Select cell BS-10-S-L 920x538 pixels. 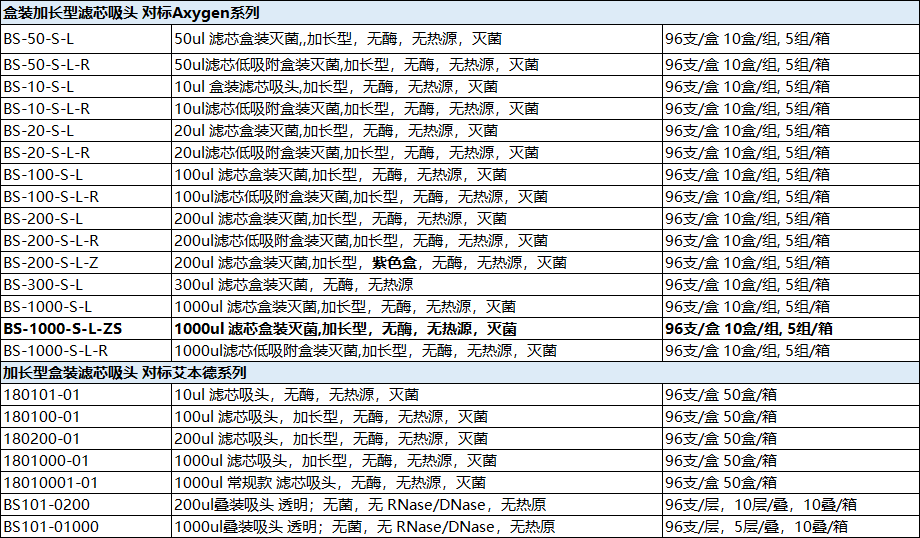pyautogui.click(x=86, y=87)
